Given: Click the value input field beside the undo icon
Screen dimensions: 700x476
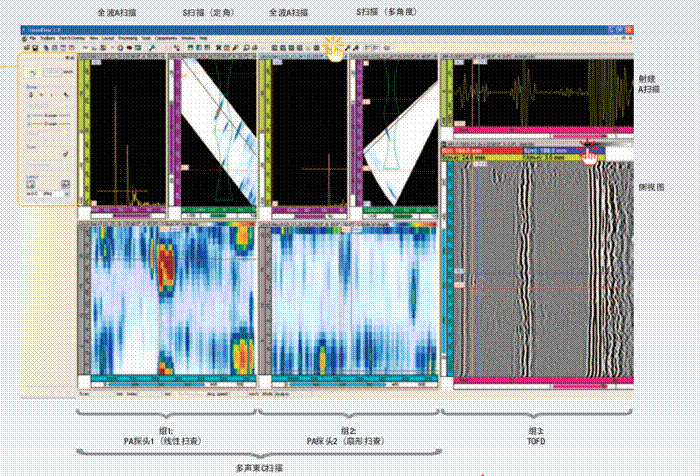Looking at the screenshot, I should pyautogui.click(x=53, y=71).
